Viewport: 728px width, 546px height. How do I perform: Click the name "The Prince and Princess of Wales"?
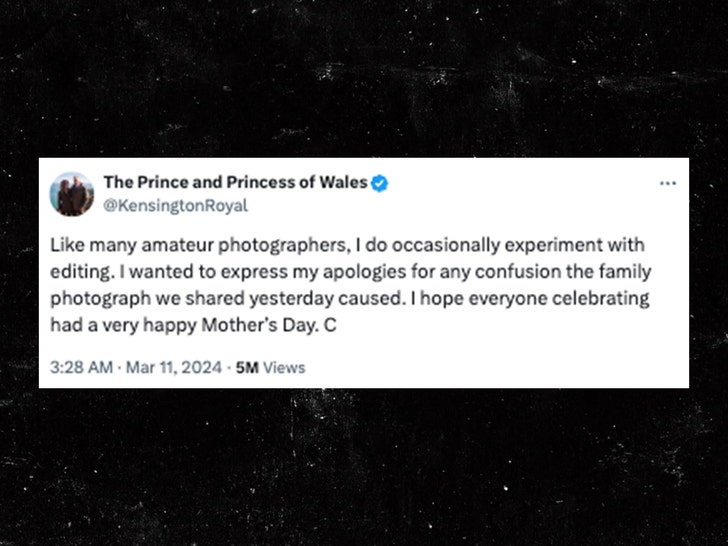(x=236, y=183)
